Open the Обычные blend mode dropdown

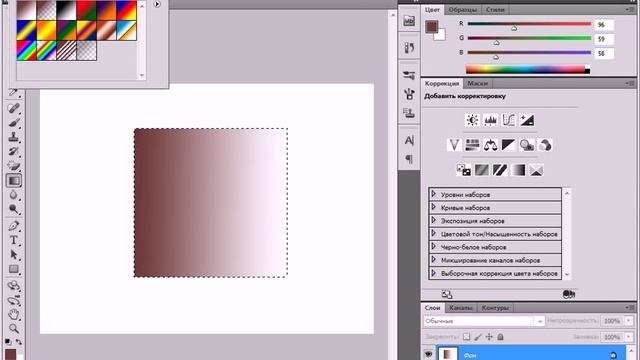(x=484, y=321)
